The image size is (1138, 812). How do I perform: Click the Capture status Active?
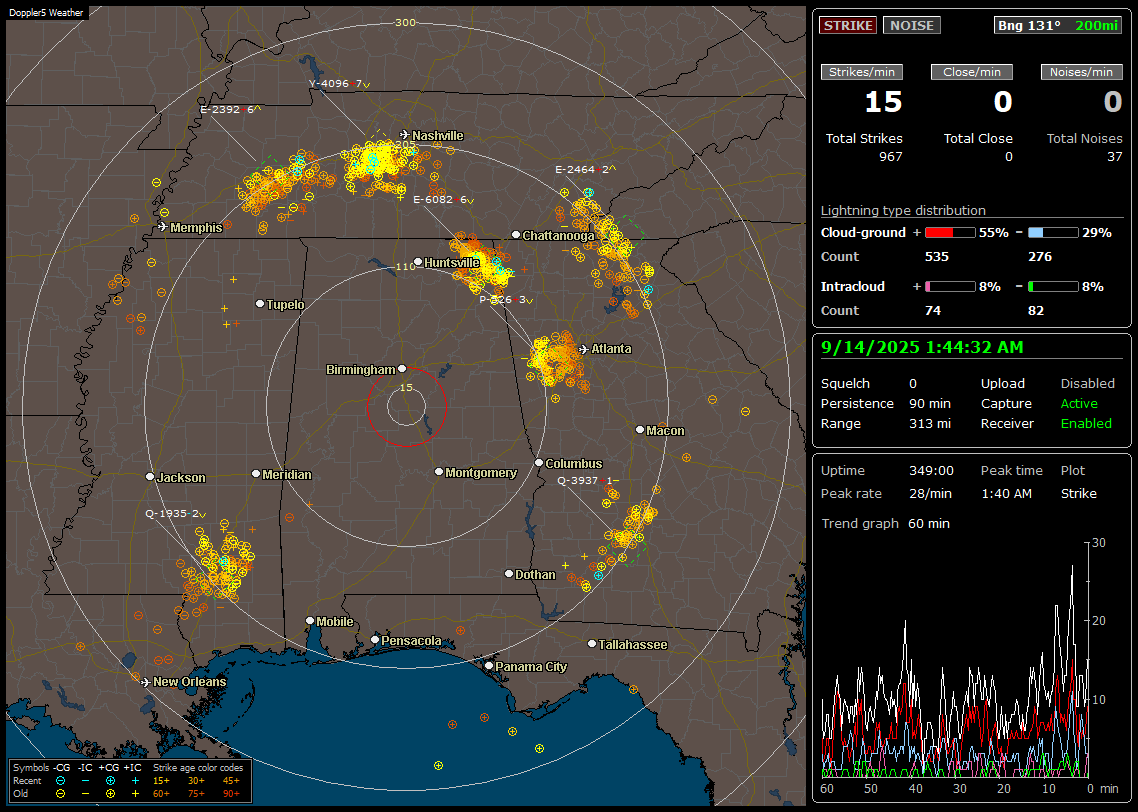[x=1078, y=403]
